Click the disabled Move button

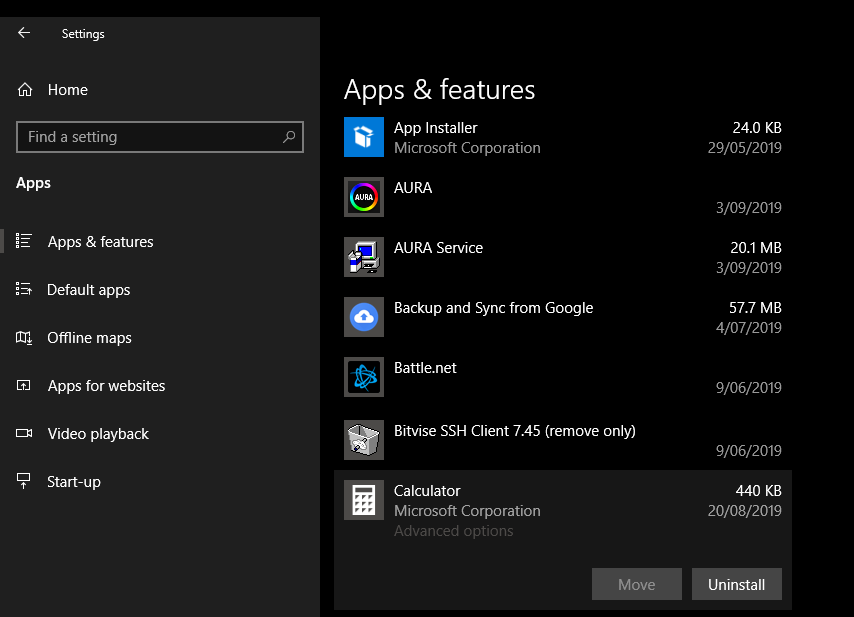[637, 584]
